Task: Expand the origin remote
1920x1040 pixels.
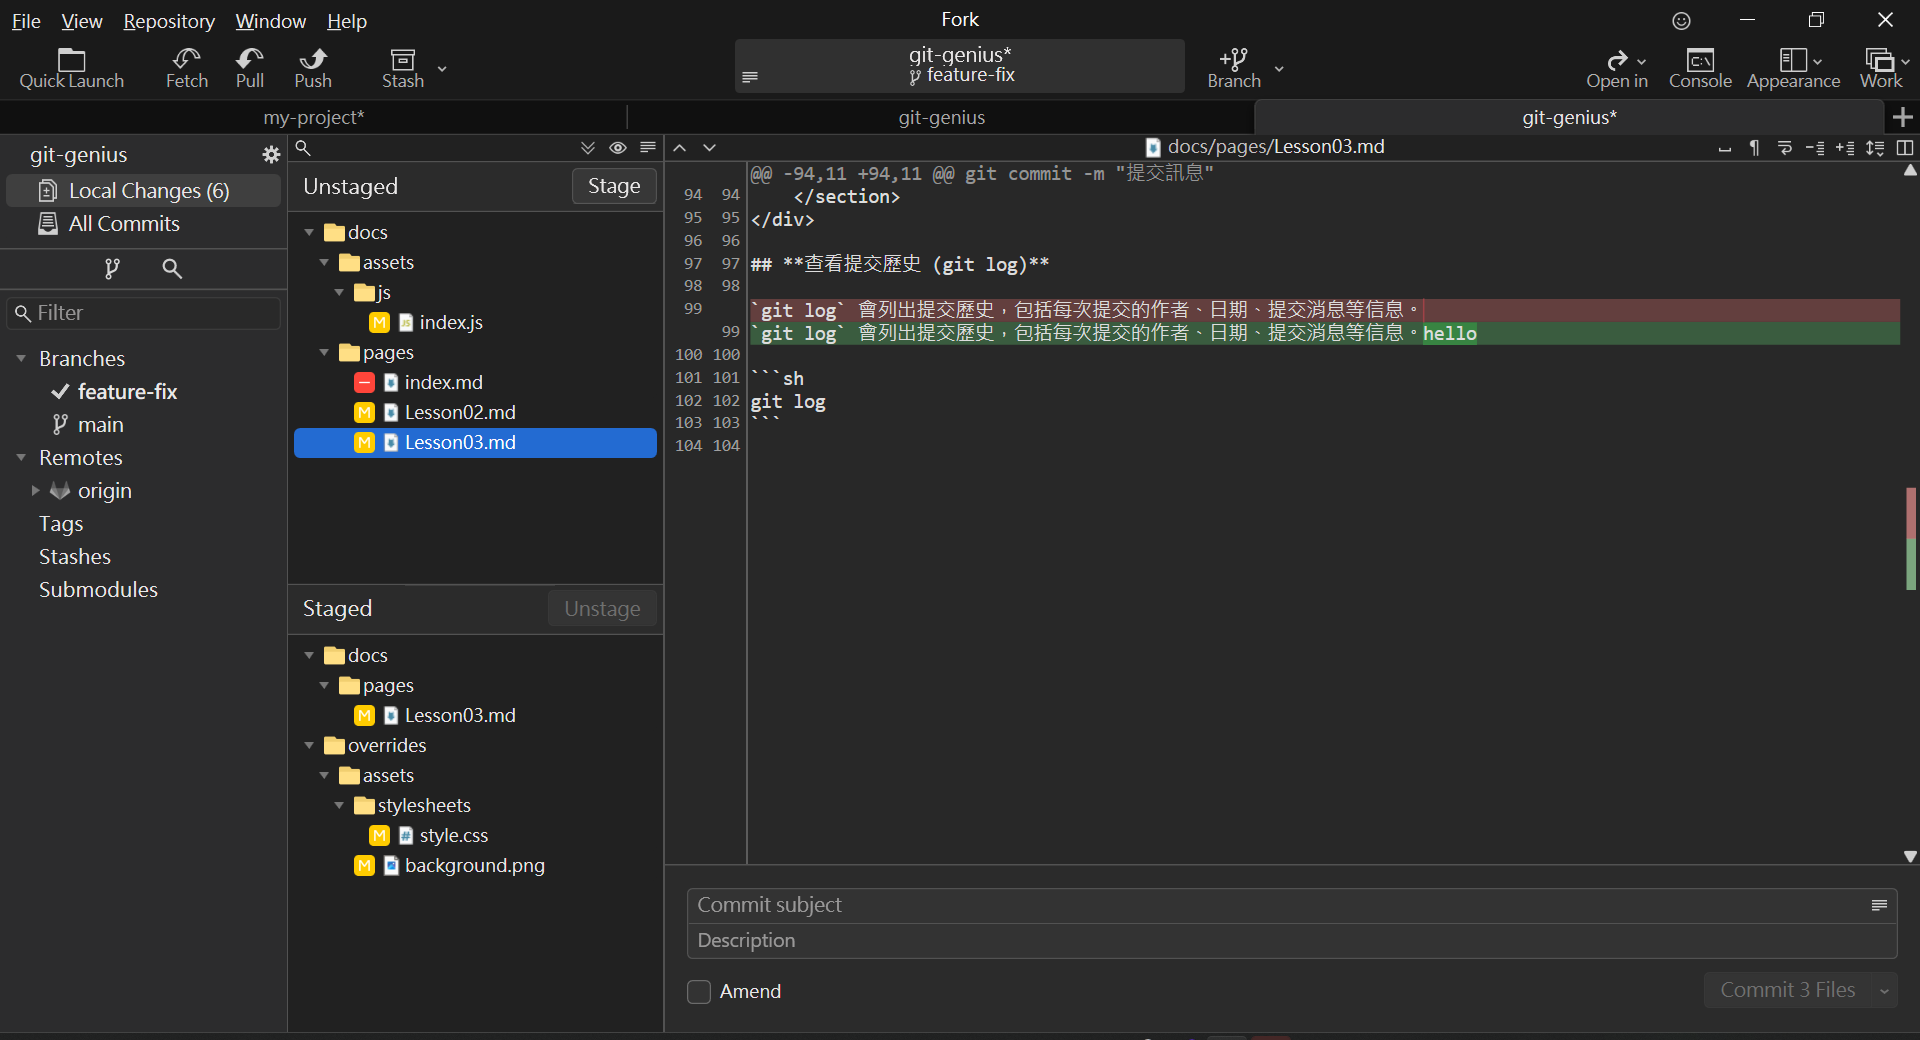Action: point(35,490)
